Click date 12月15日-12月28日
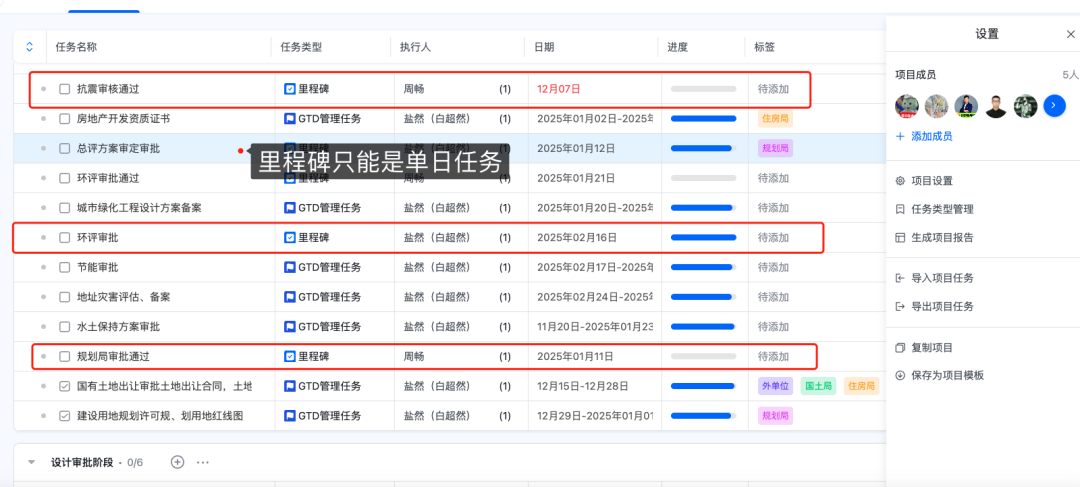 coord(583,386)
